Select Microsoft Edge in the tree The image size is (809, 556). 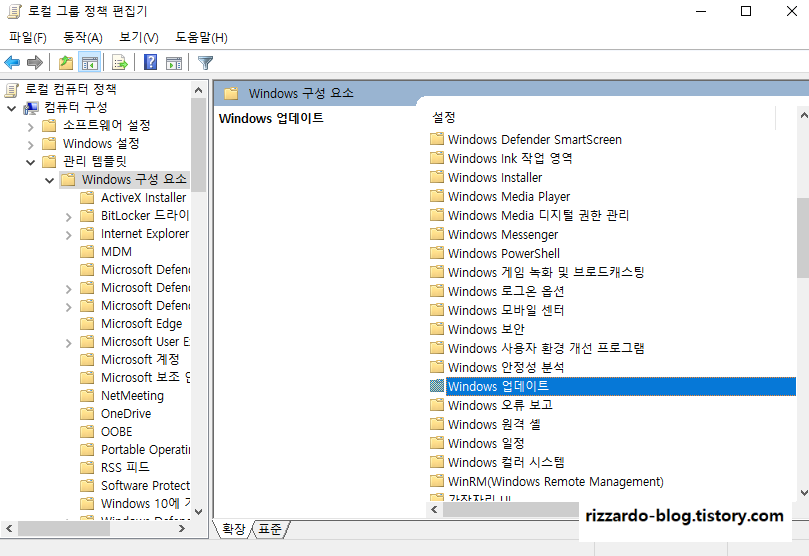tap(141, 323)
